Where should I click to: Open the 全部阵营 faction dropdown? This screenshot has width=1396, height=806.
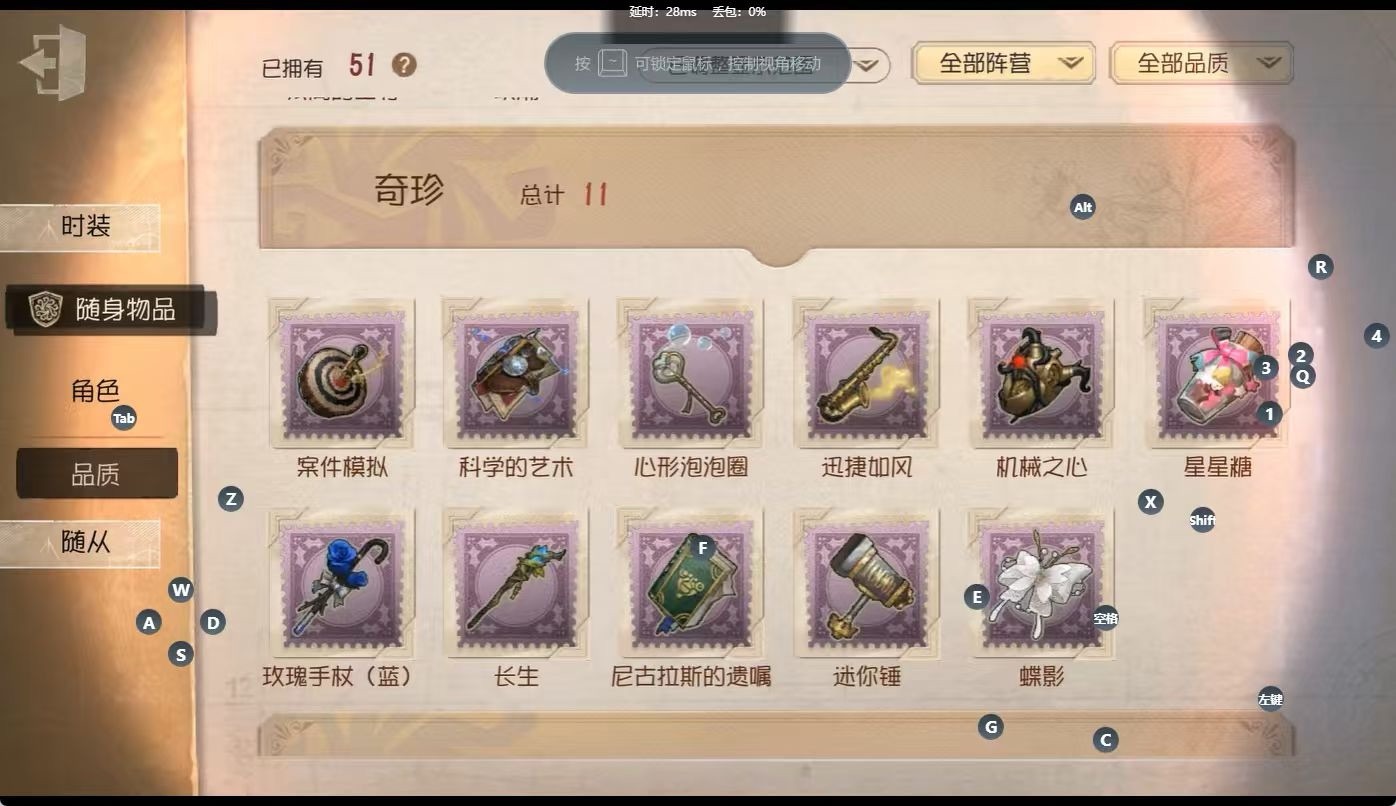1003,63
